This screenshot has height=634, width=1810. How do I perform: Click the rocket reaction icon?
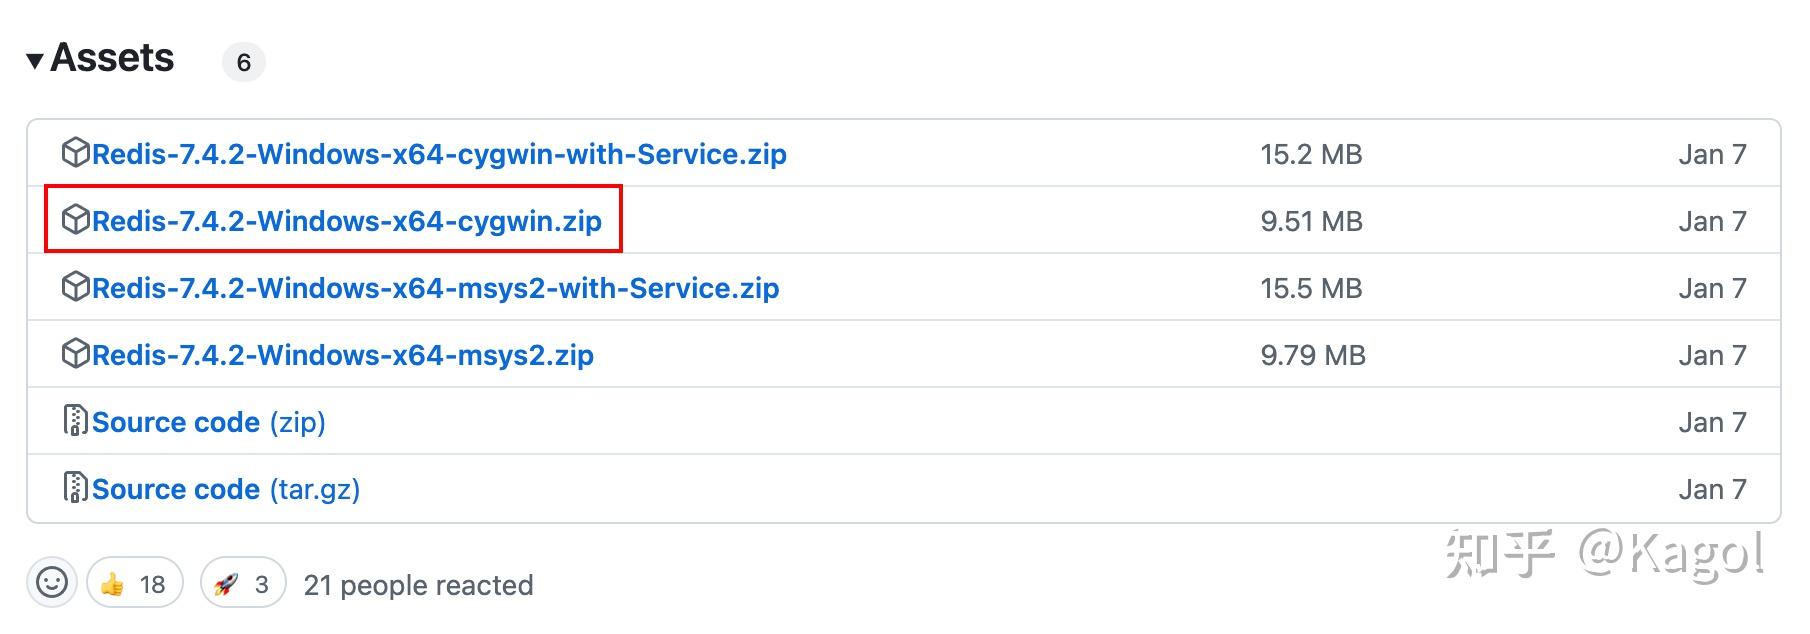(228, 583)
